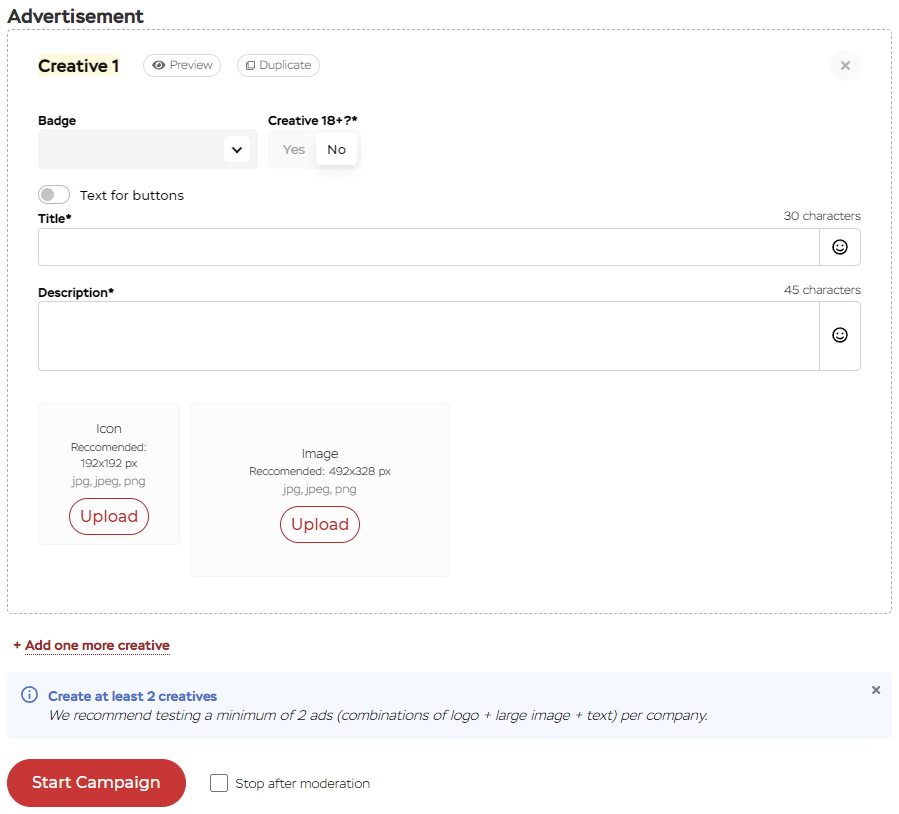This screenshot has width=899, height=814.
Task: Enable the 'Text for buttons' toggle
Action: click(54, 195)
